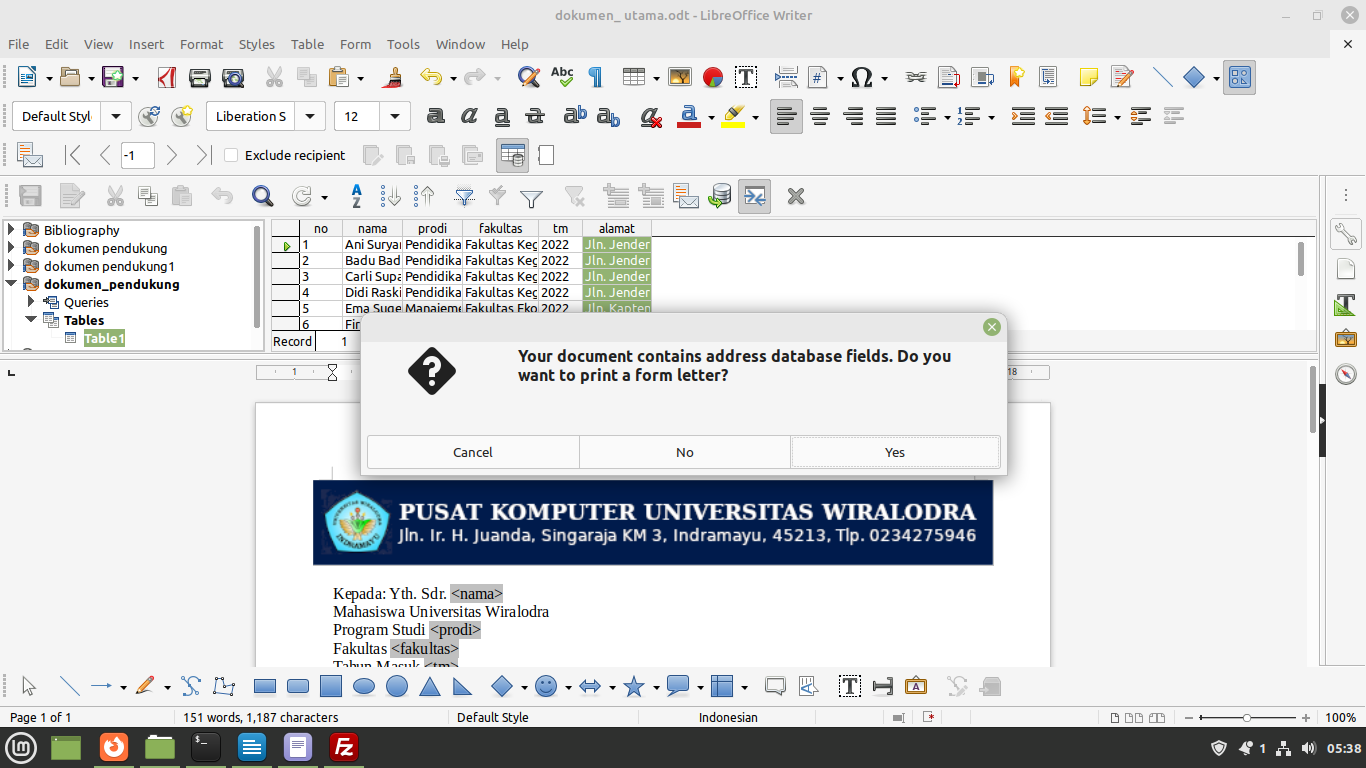Toggle Data Sources view button
The width and height of the screenshot is (1366, 768).
(512, 155)
